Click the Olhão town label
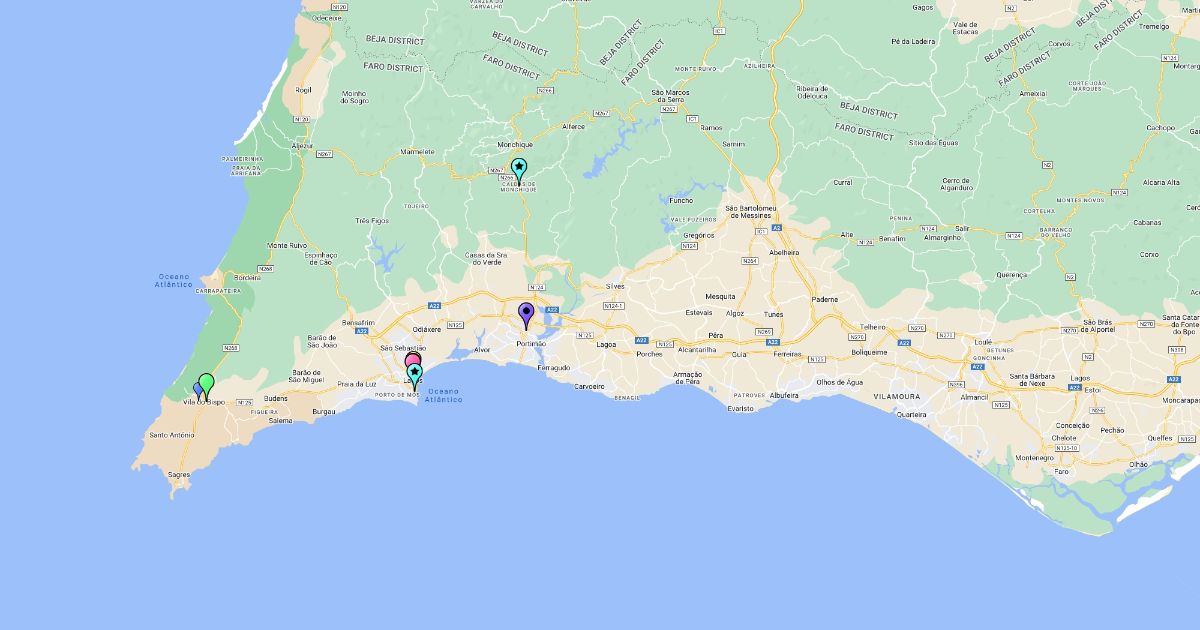Viewport: 1200px width, 630px height. click(1138, 464)
